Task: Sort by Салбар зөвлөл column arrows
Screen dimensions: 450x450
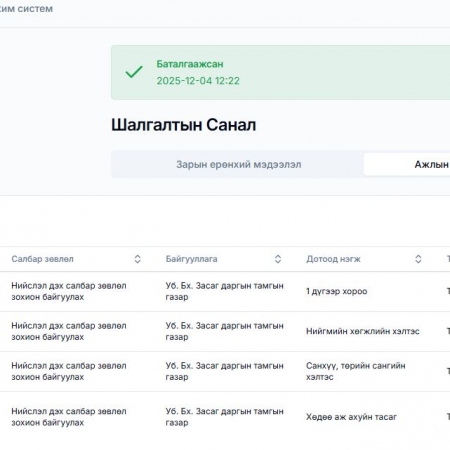Action: [137, 259]
